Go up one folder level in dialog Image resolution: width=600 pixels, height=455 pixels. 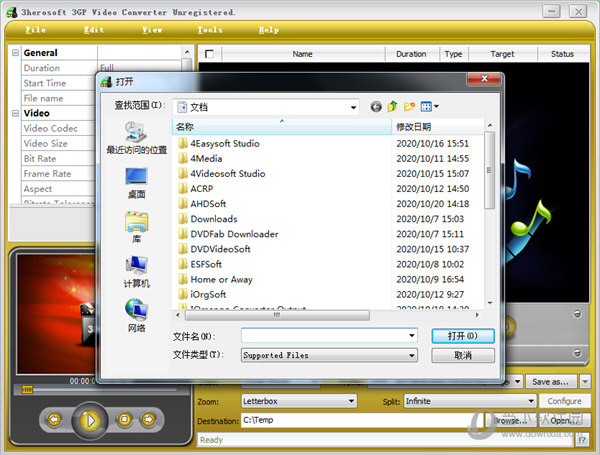(x=393, y=106)
